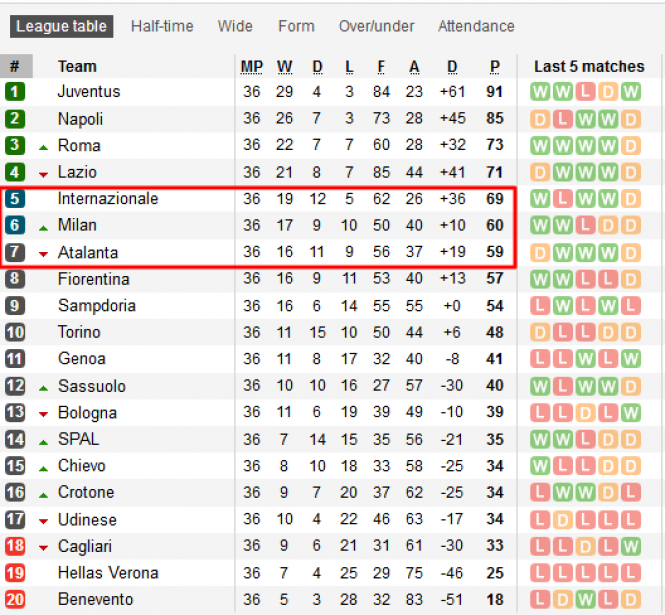This screenshot has width=665, height=615.
Task: Select the League table tab
Action: point(61,26)
